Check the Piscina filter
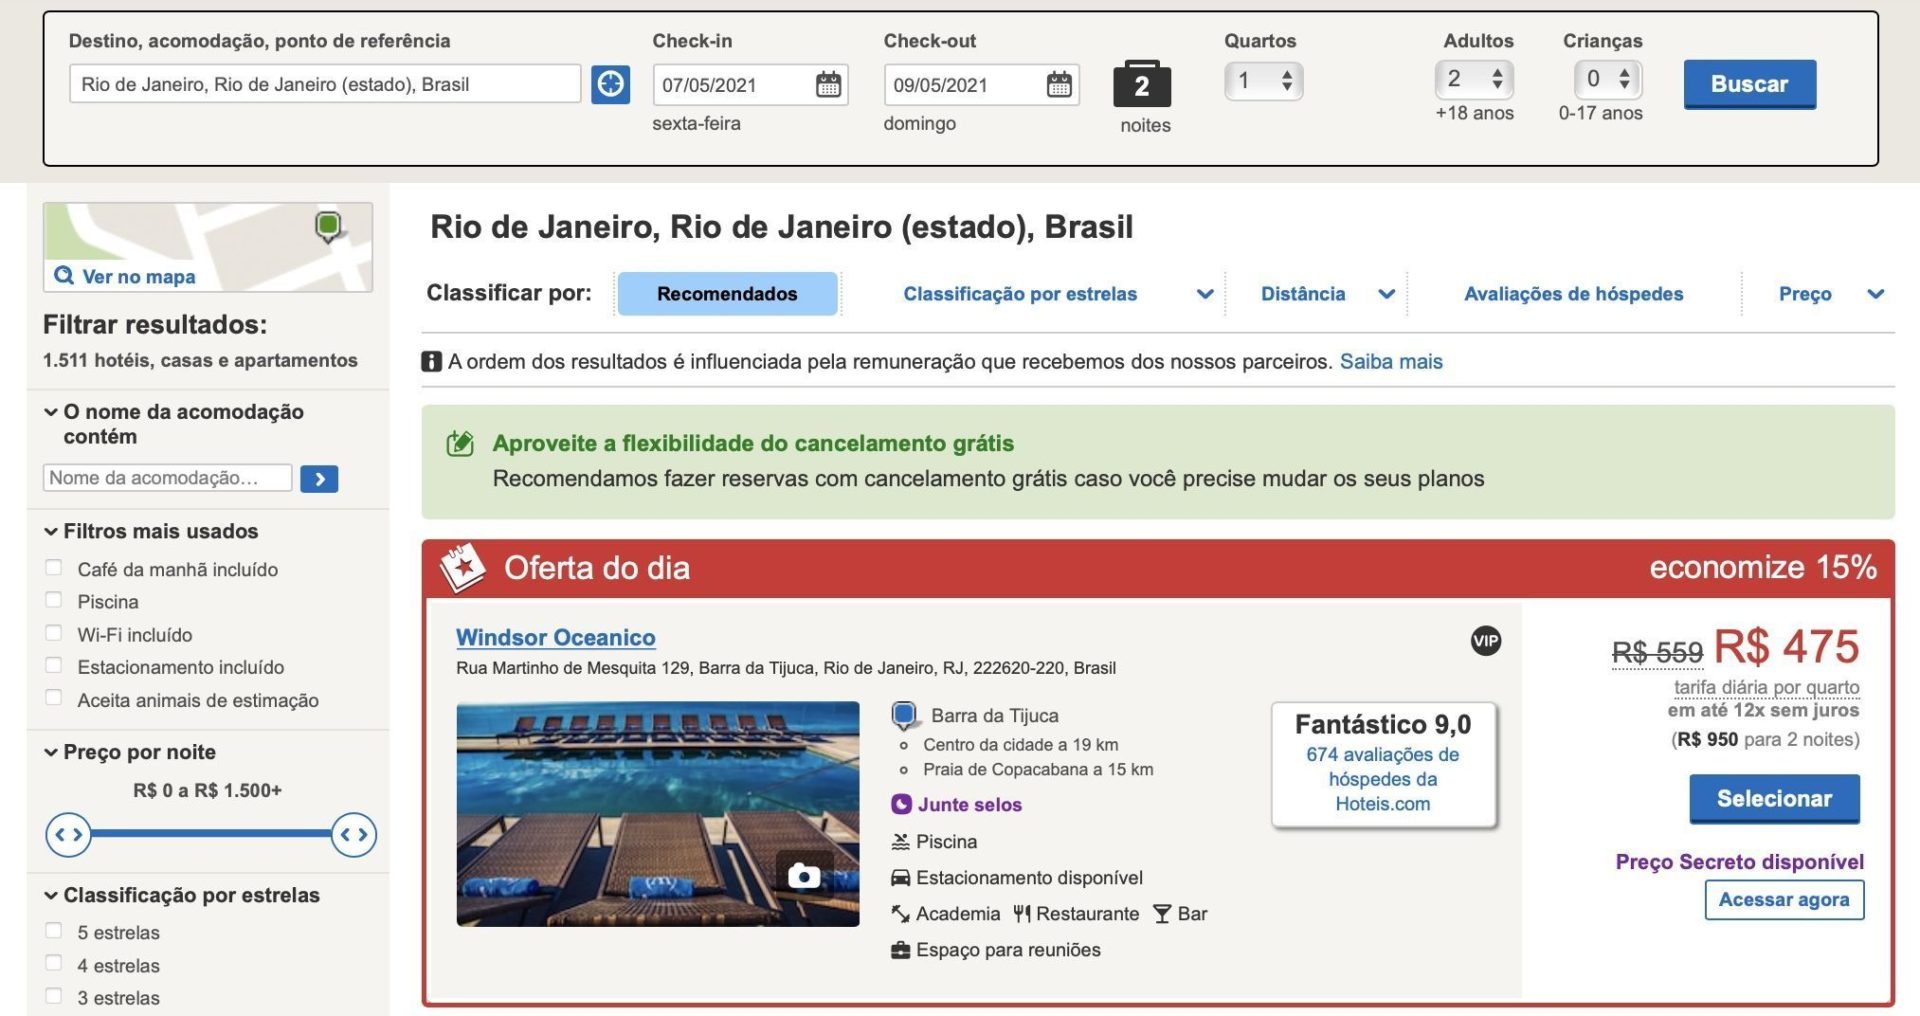The height and width of the screenshot is (1016, 1920). click(x=54, y=600)
